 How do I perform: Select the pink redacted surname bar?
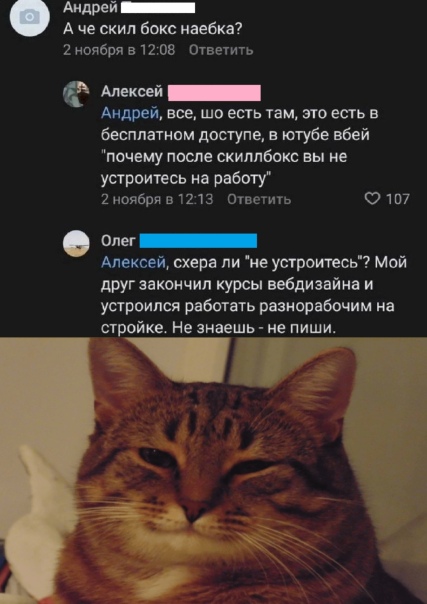pos(214,93)
